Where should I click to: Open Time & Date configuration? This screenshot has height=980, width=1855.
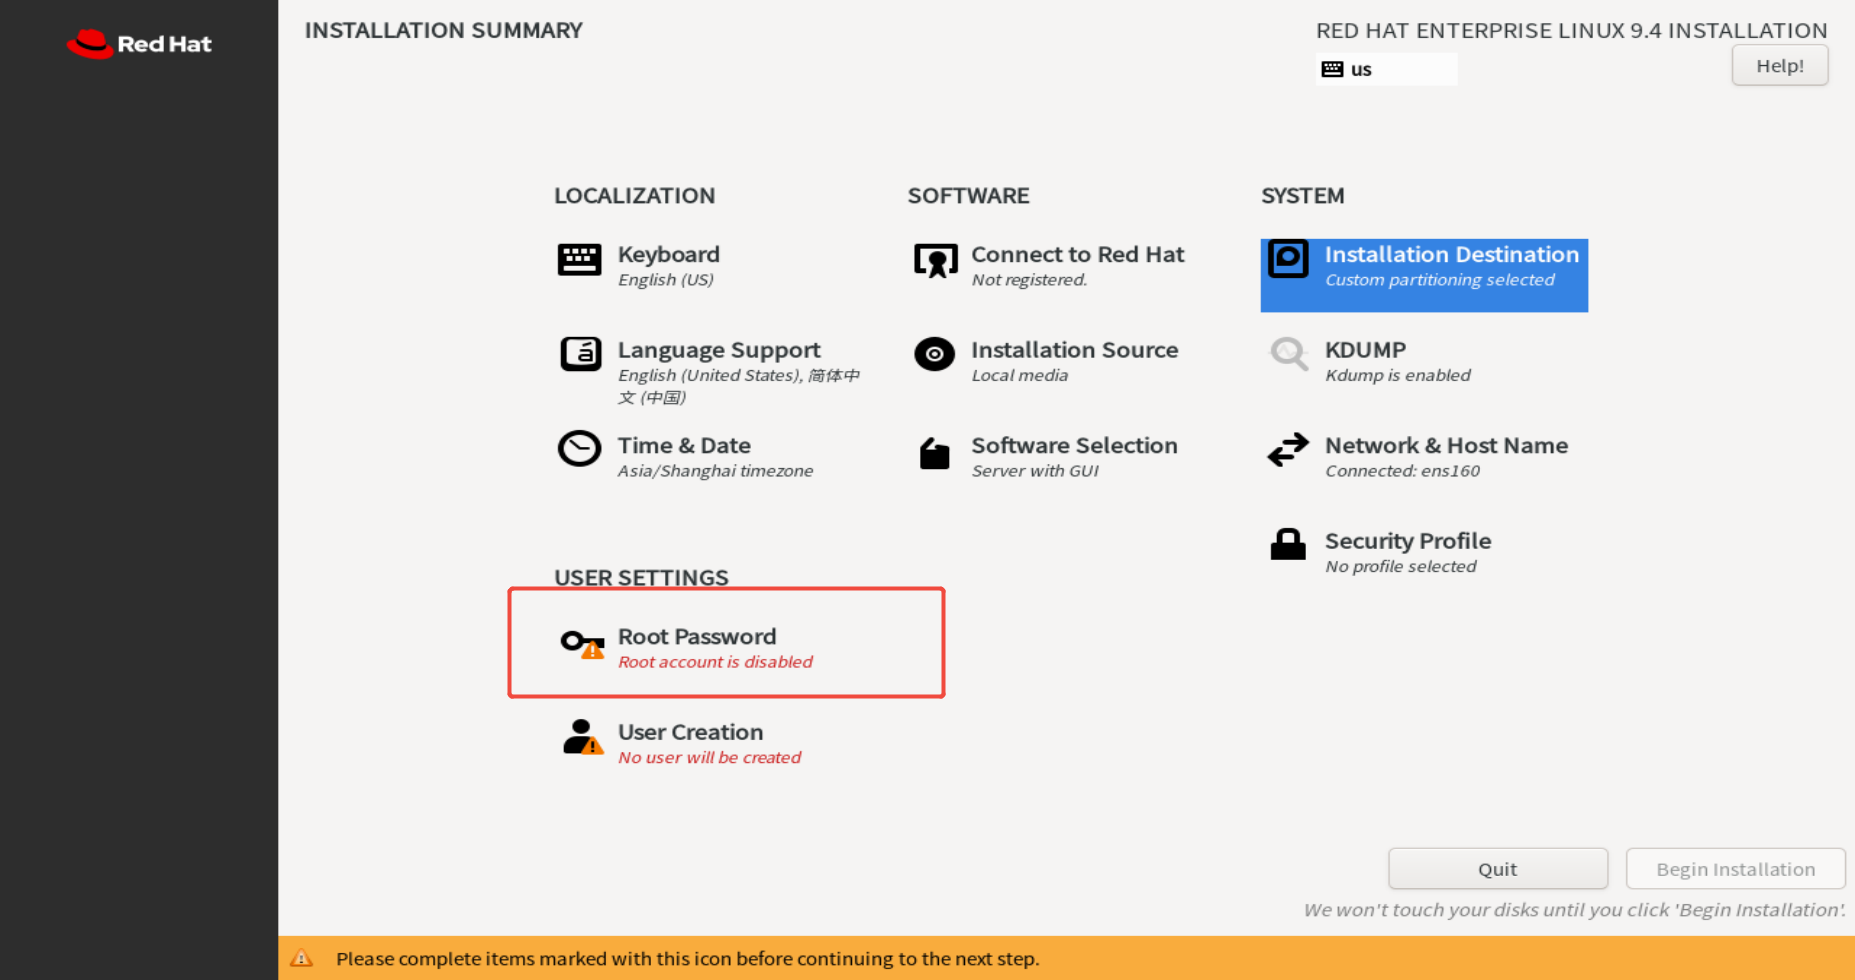point(684,445)
